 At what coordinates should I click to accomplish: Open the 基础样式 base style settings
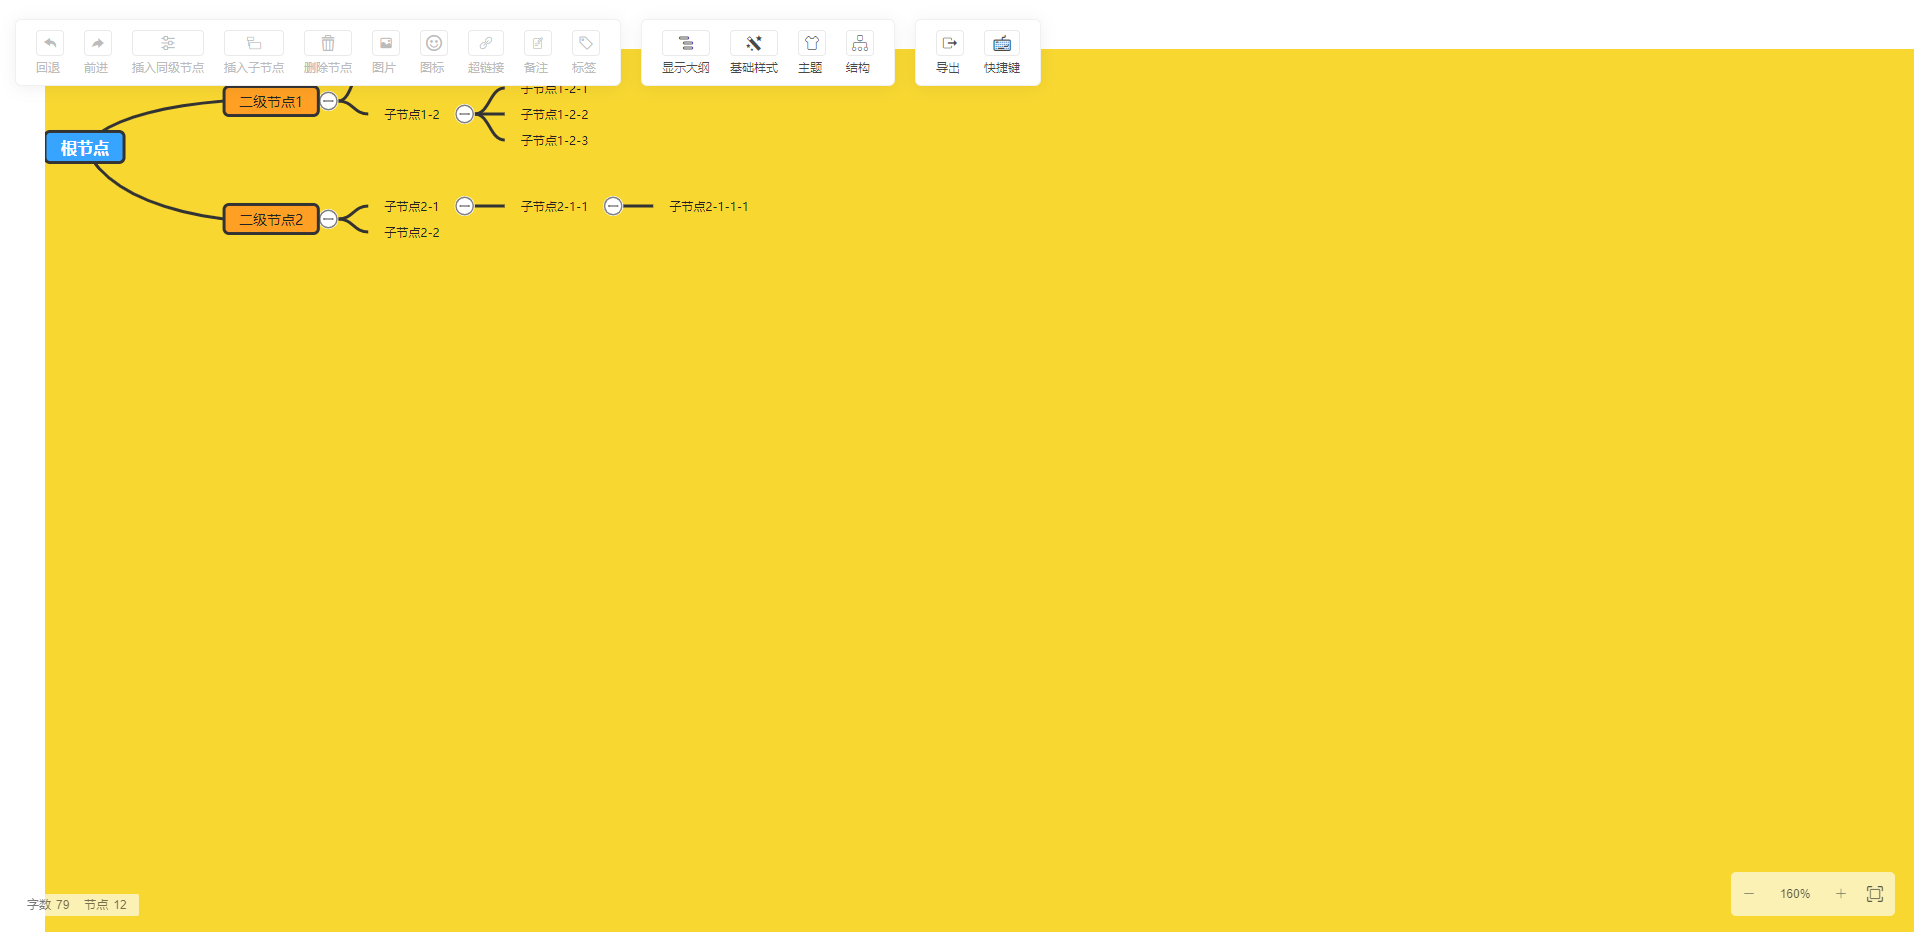coord(754,43)
